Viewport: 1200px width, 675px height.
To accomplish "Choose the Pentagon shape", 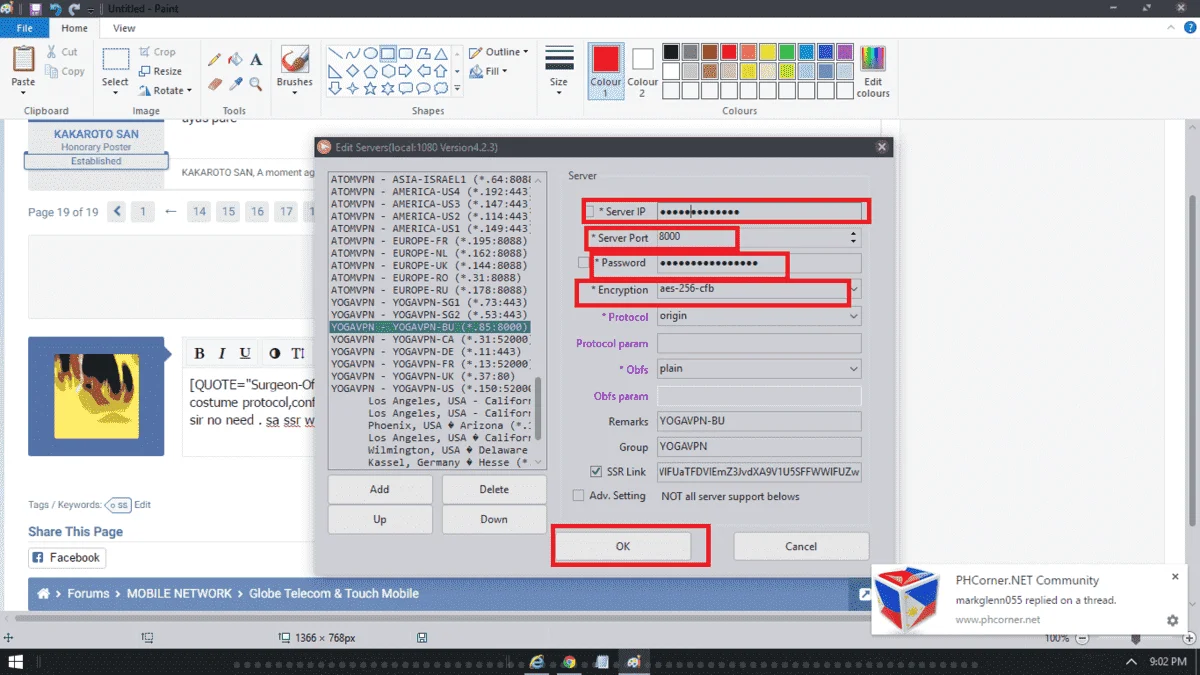I will tap(370, 71).
